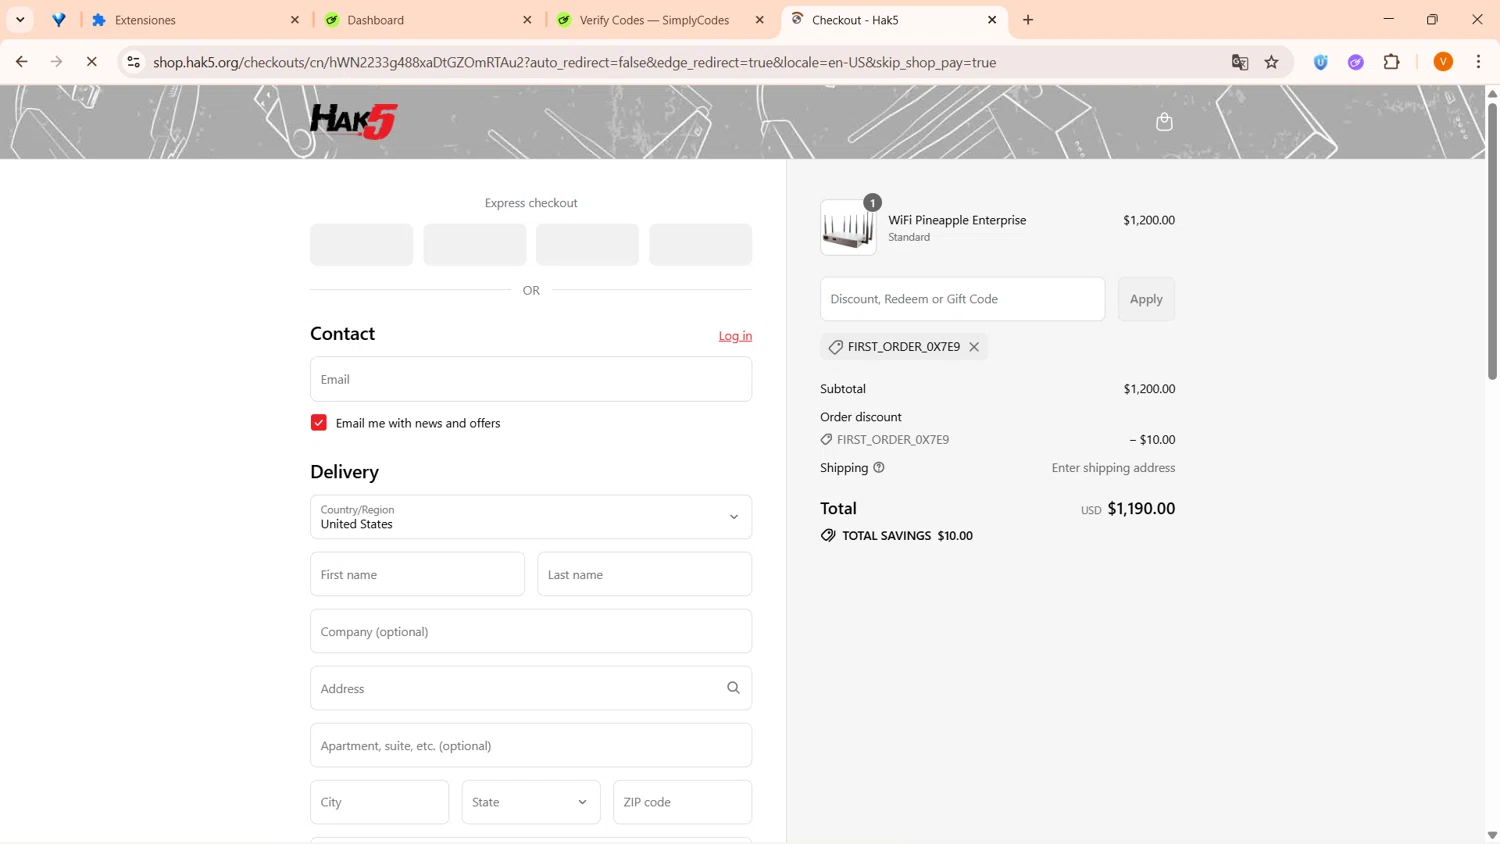Focus the Address input field
This screenshot has height=844, width=1500.
(531, 688)
